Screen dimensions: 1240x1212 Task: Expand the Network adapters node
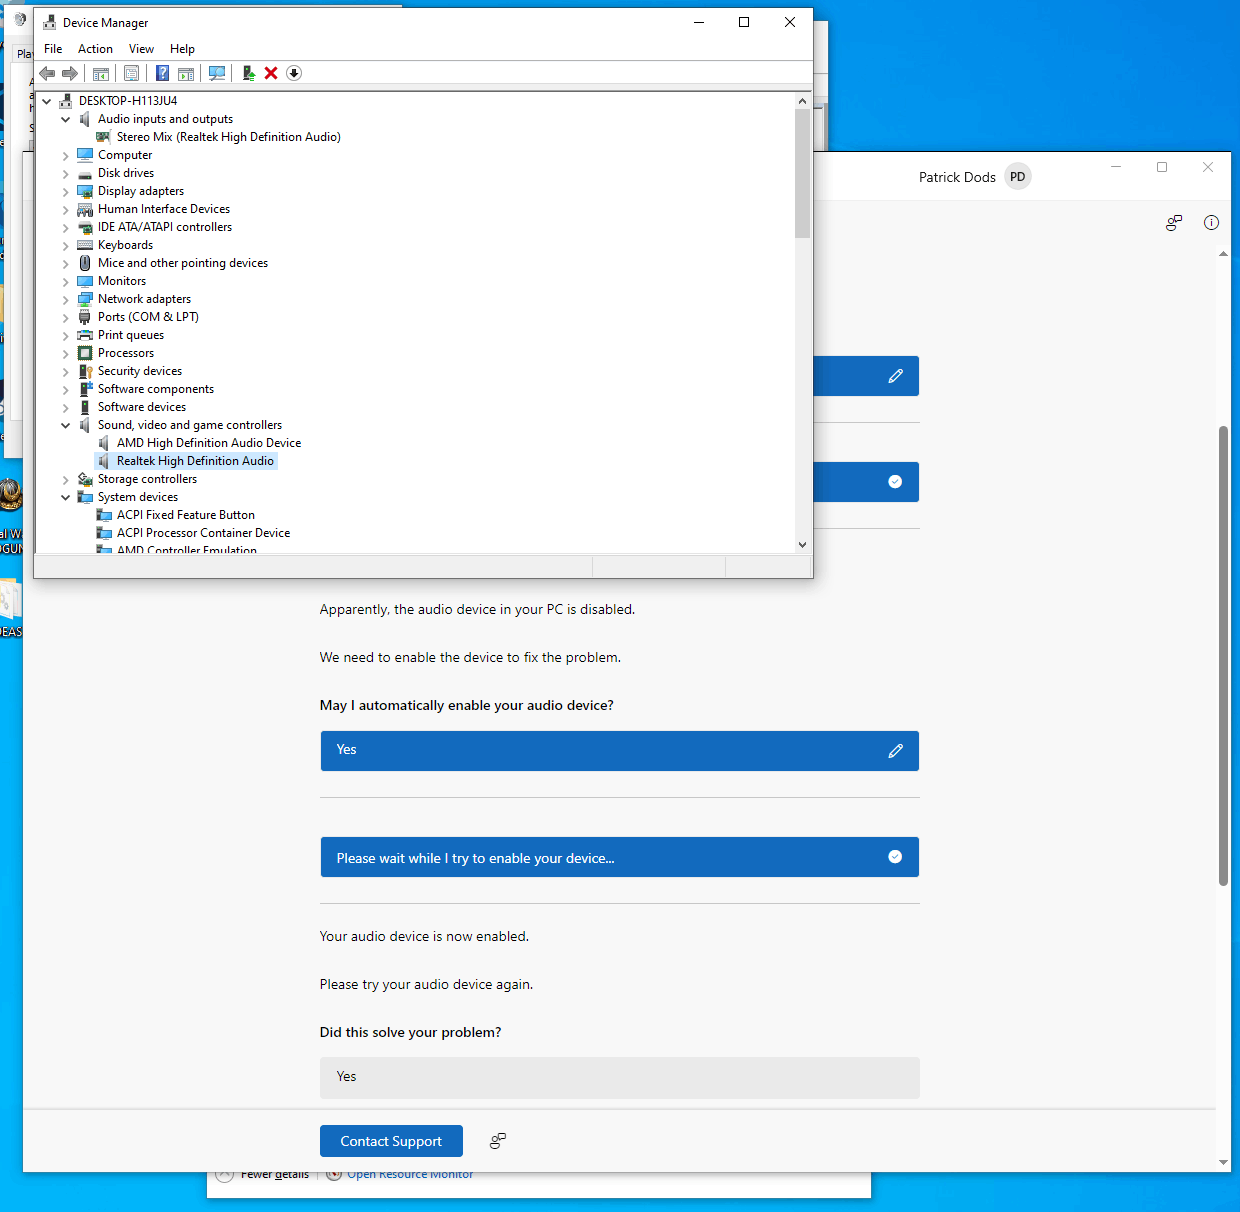(66, 299)
